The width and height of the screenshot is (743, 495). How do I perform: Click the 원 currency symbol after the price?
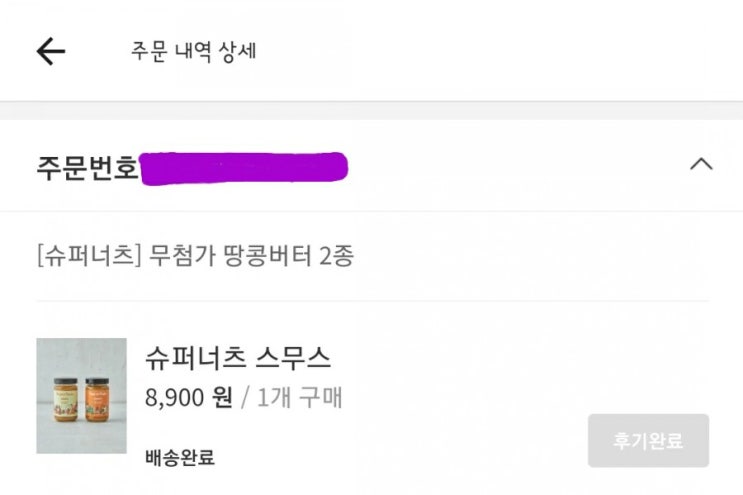[x=222, y=397]
